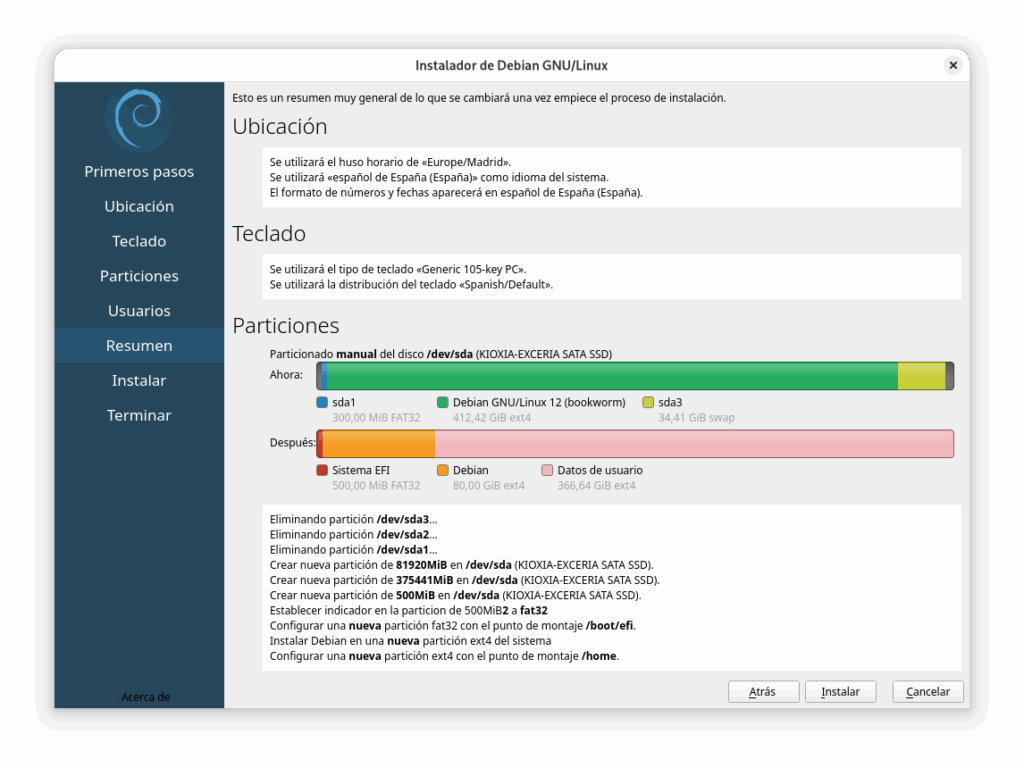This screenshot has height=768, width=1024.
Task: Click the orange Debian legend swatch
Action: (x=443, y=470)
